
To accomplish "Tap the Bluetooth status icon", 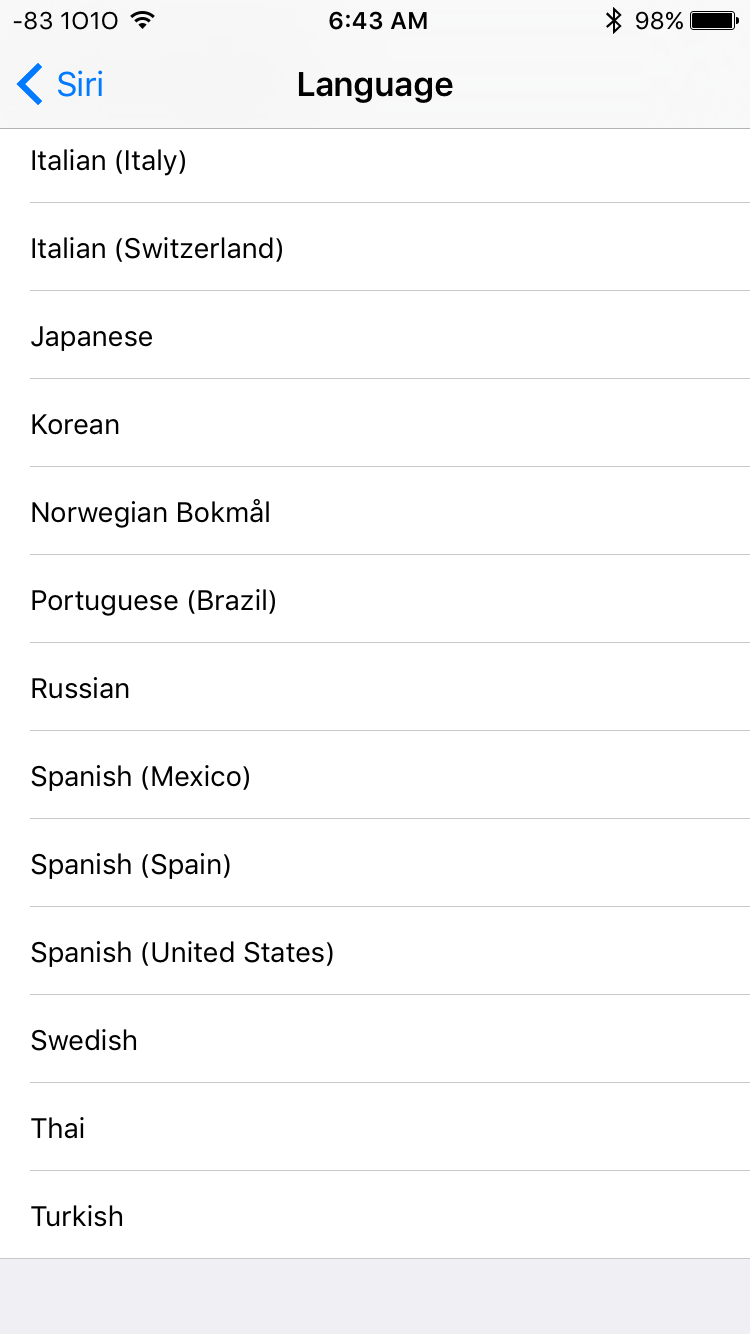I will point(614,20).
